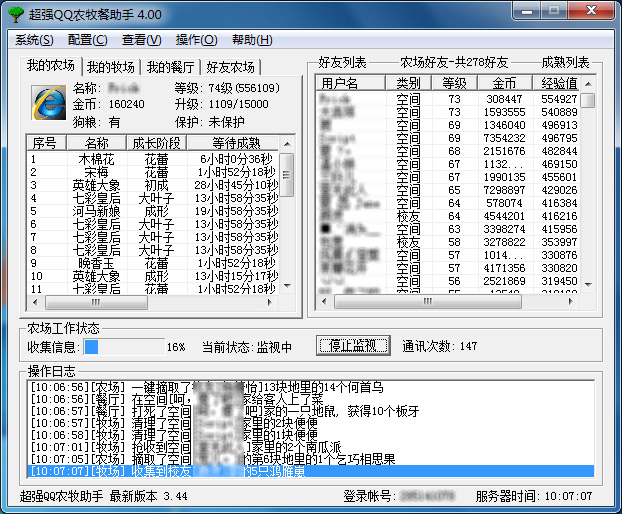622x514 pixels.
Task: Click the 等级 74级 (556109) text
Action: 227,88
